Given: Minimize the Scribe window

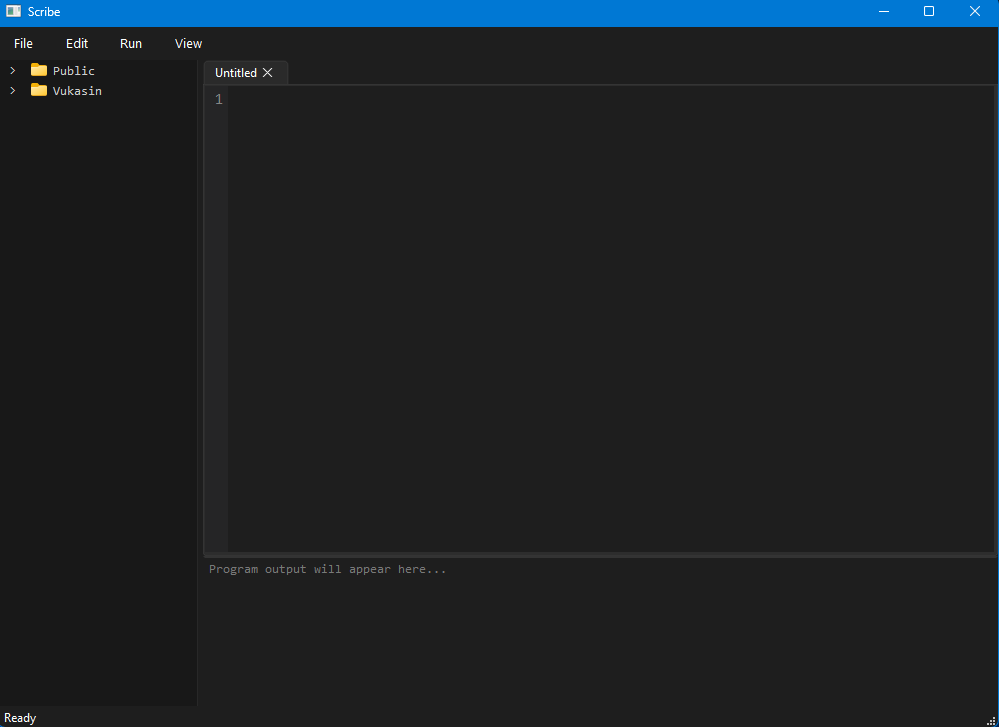Looking at the screenshot, I should tap(884, 11).
